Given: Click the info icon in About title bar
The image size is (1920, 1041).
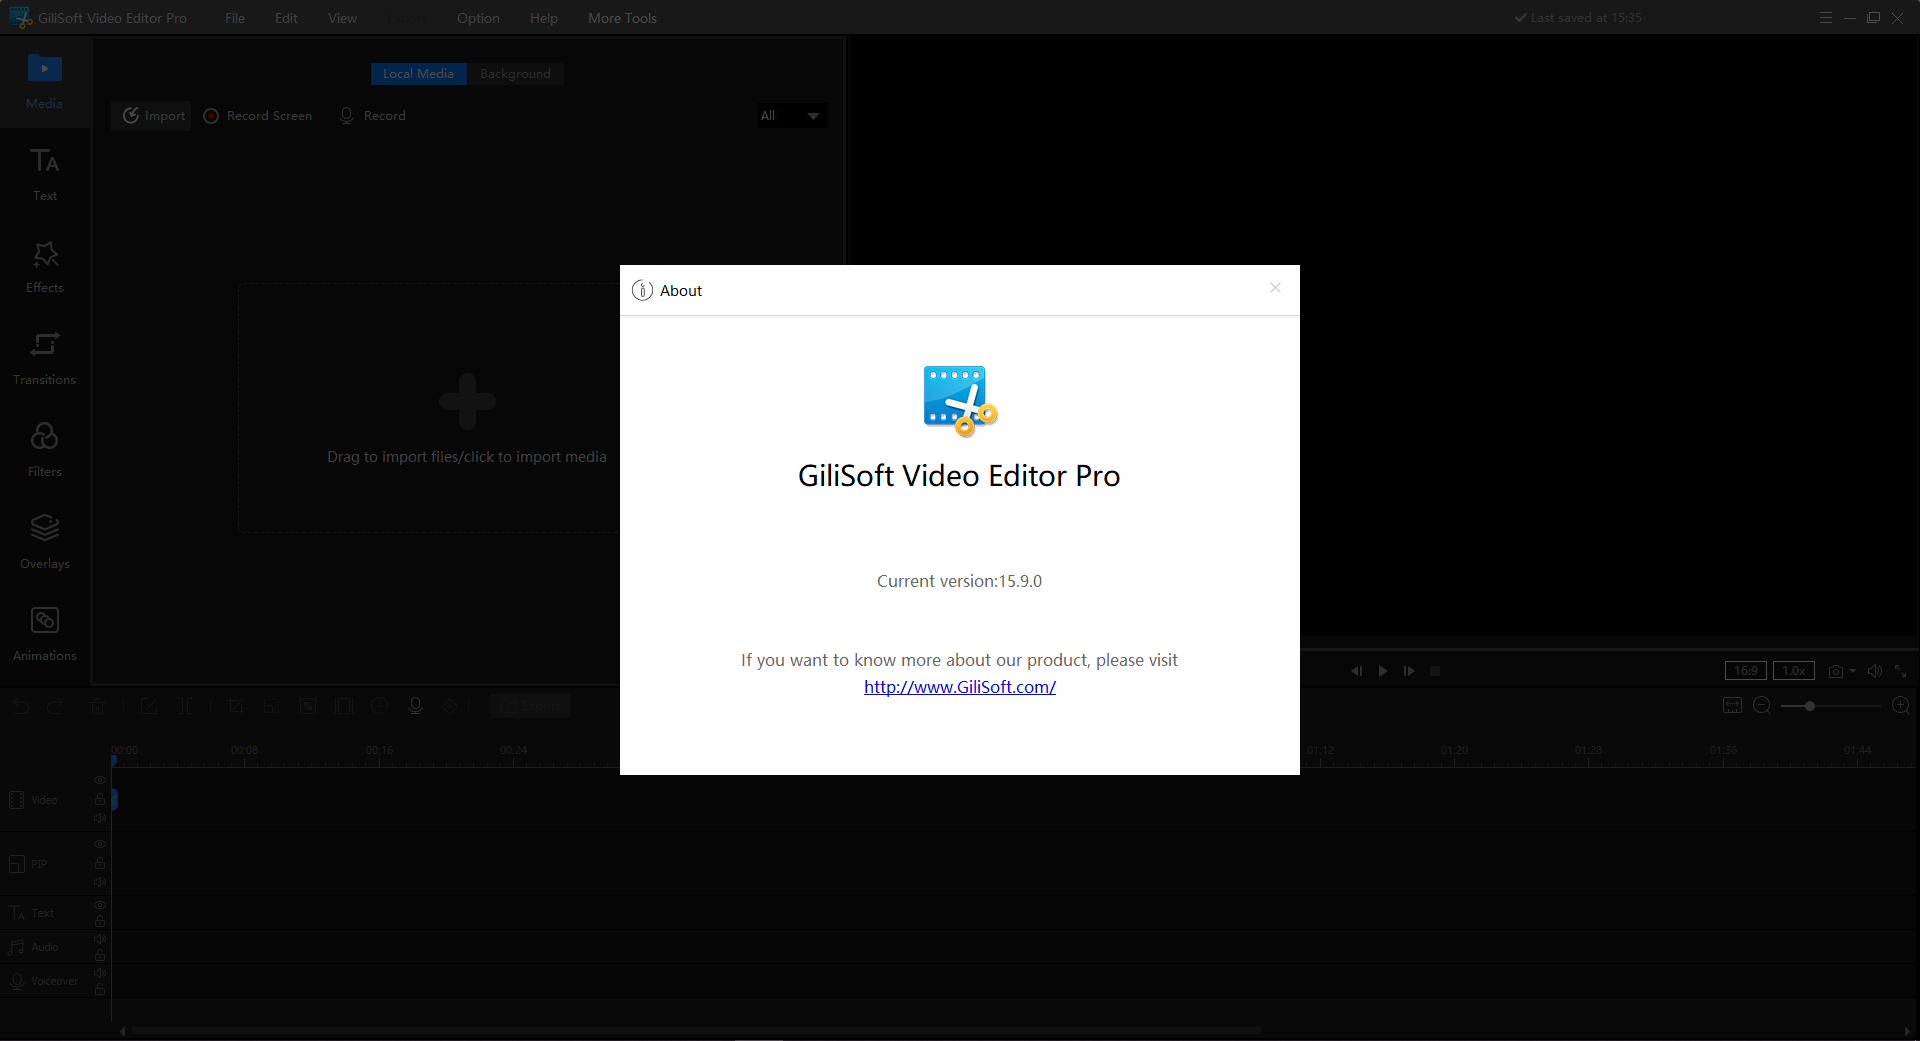Looking at the screenshot, I should (642, 290).
